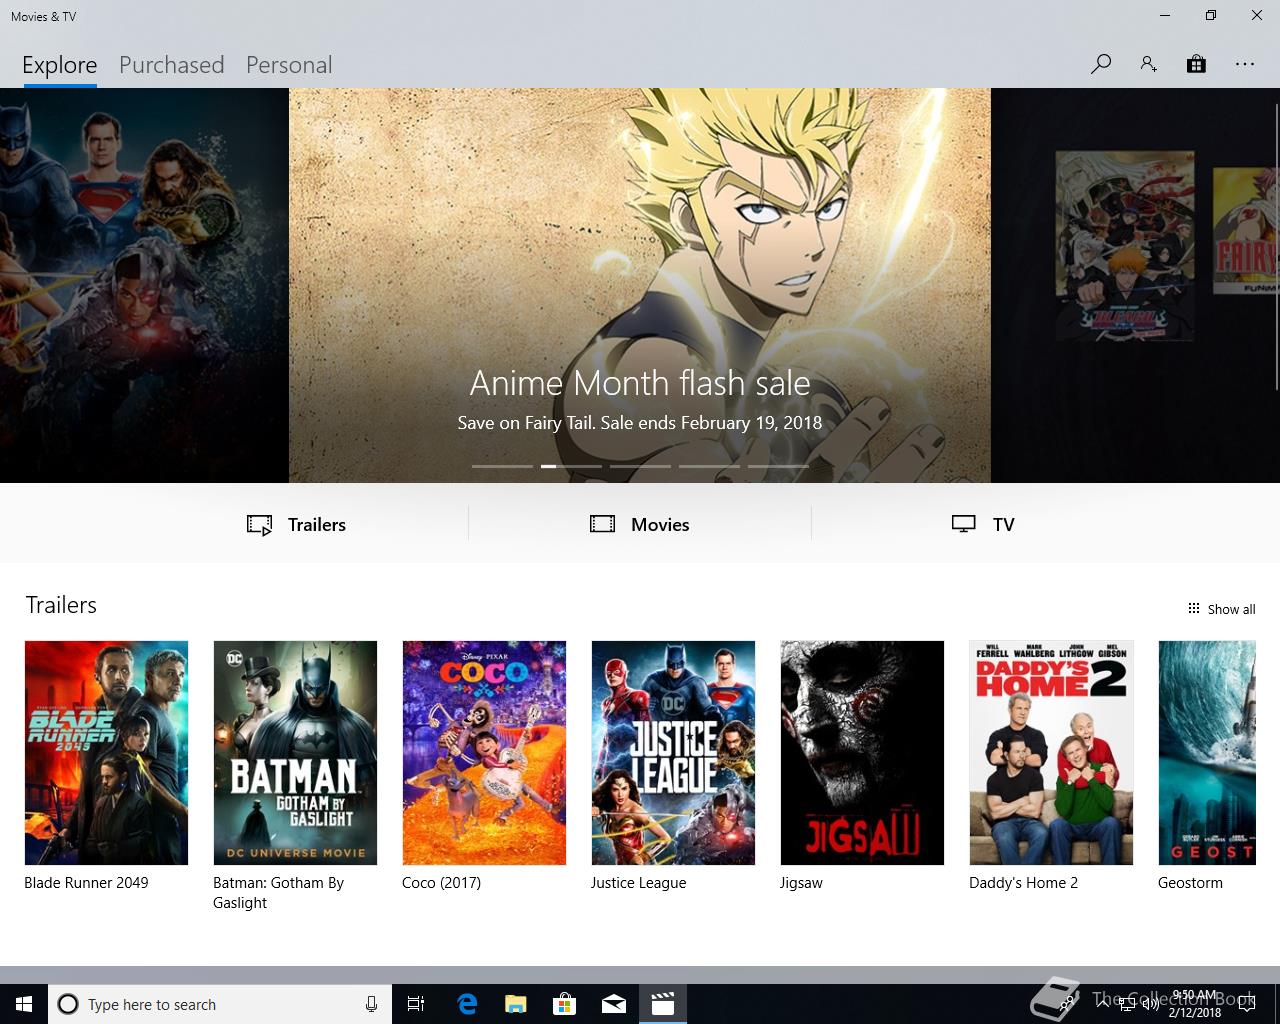Click the Jigsaw title text
Image resolution: width=1280 pixels, height=1024 pixels.
click(x=801, y=883)
